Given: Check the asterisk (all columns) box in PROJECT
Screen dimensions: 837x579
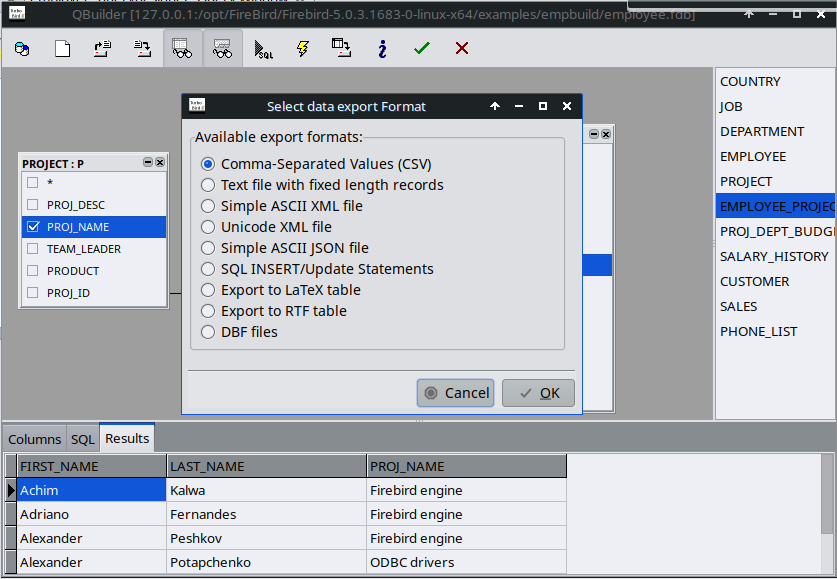Looking at the screenshot, I should tap(33, 183).
